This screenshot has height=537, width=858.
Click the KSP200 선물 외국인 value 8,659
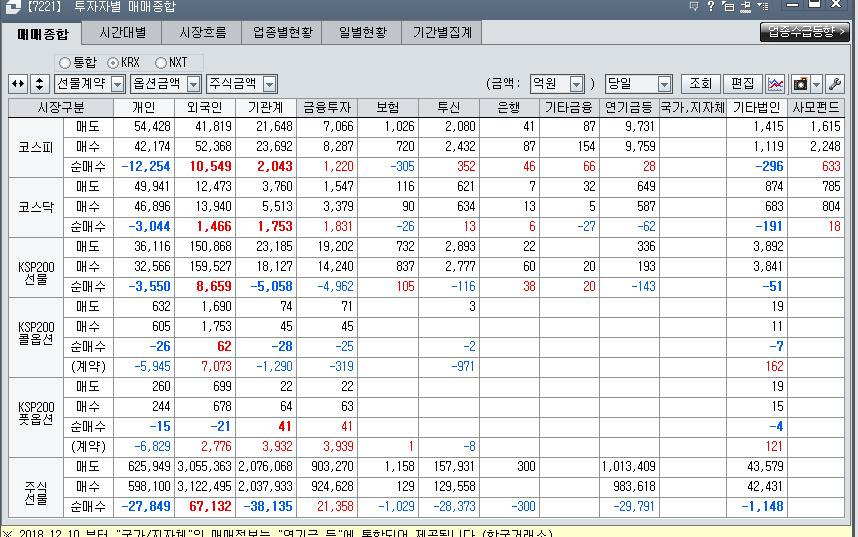[x=213, y=286]
